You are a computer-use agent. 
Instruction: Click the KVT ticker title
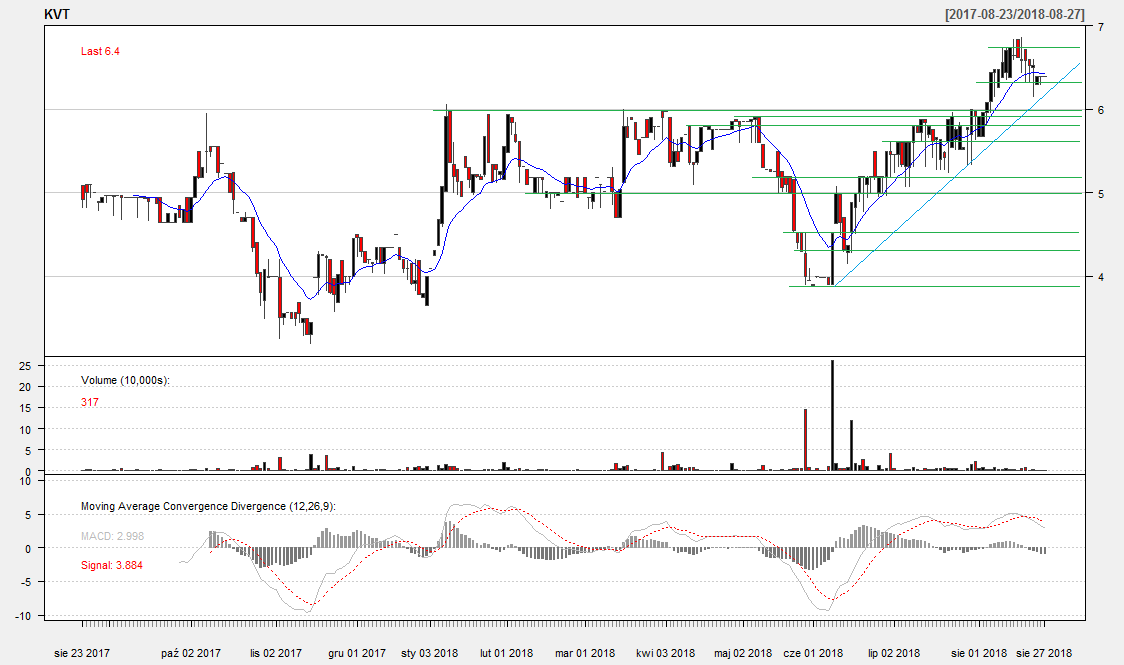pyautogui.click(x=57, y=14)
